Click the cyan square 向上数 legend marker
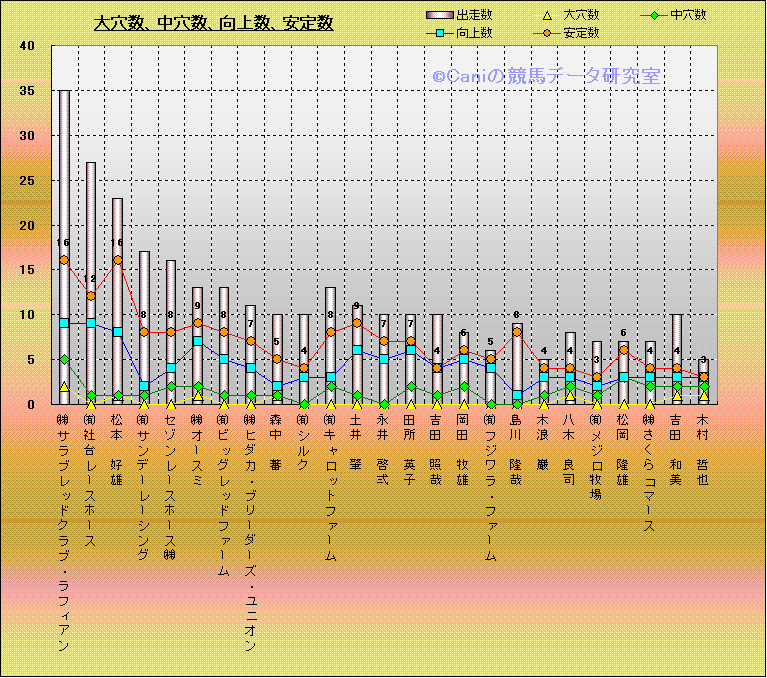The width and height of the screenshot is (767, 678). [440, 33]
